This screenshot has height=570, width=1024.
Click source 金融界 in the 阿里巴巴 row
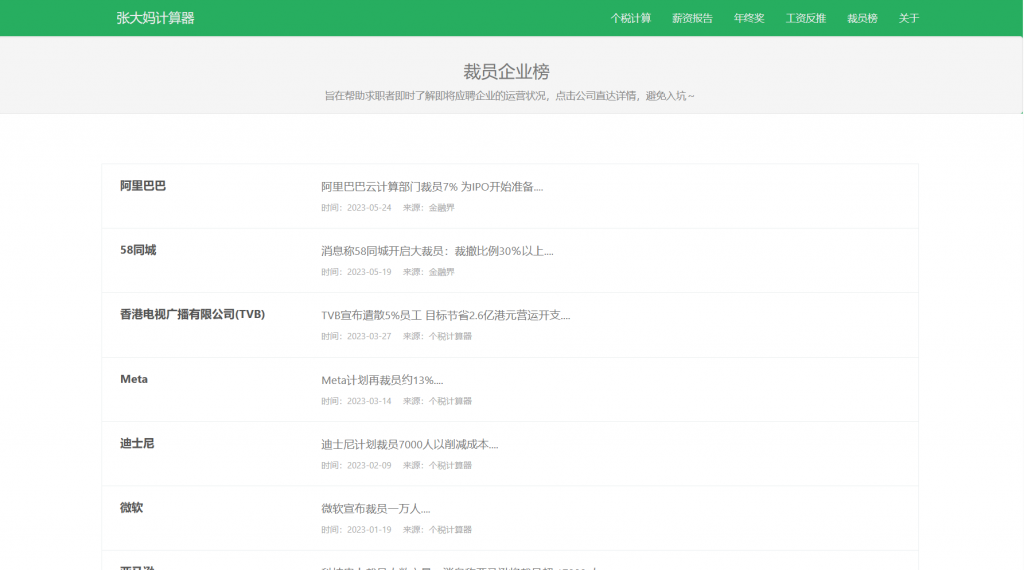pyautogui.click(x=441, y=208)
